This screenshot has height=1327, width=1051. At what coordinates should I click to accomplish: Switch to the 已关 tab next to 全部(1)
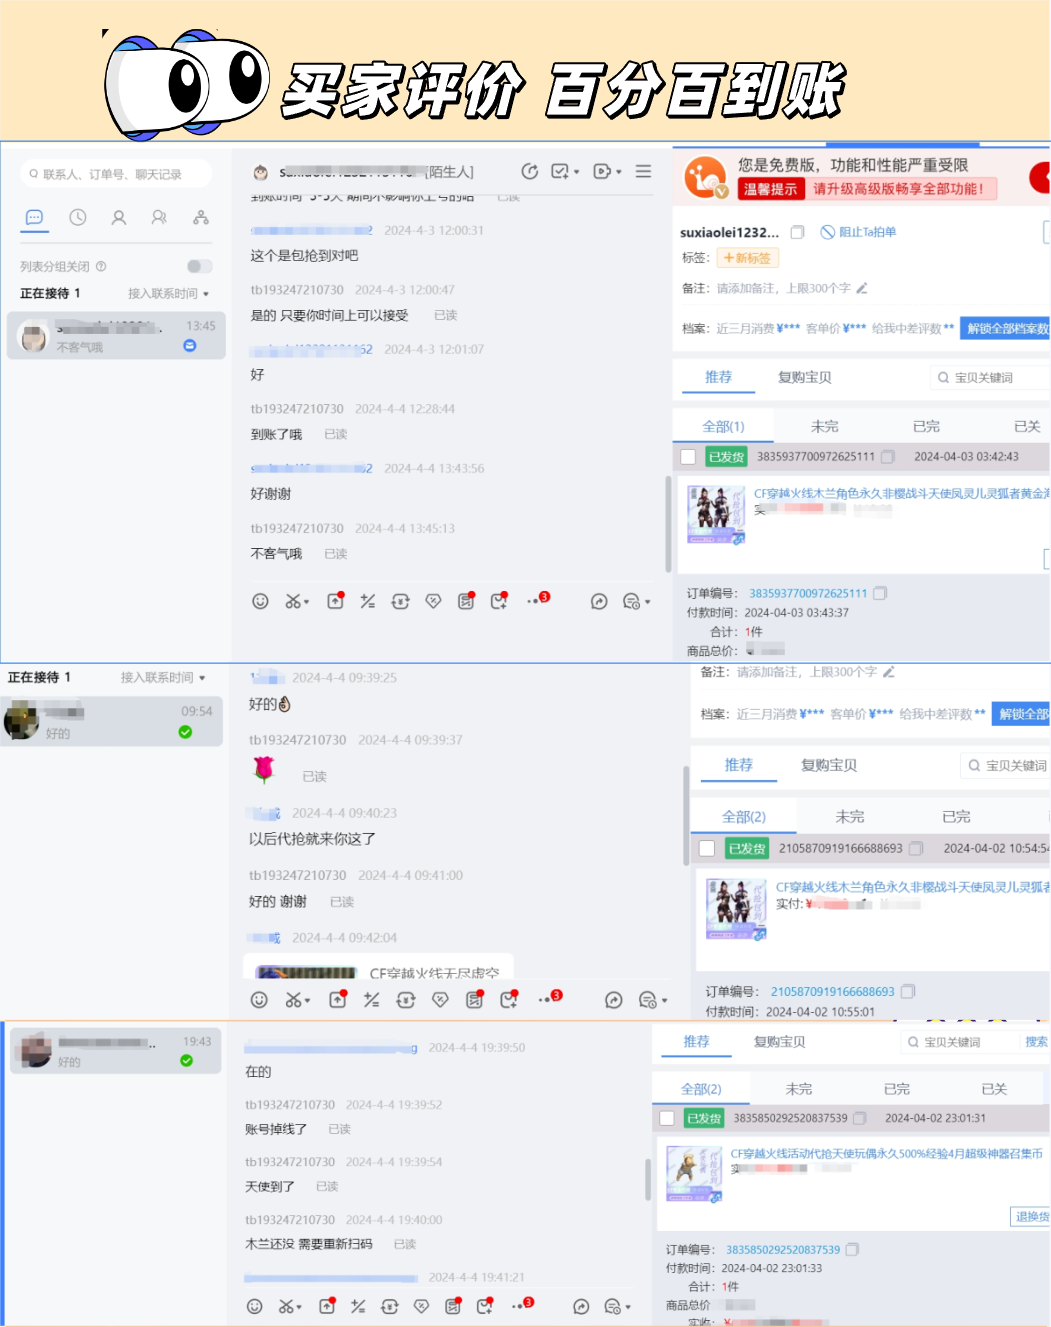pyautogui.click(x=1027, y=426)
